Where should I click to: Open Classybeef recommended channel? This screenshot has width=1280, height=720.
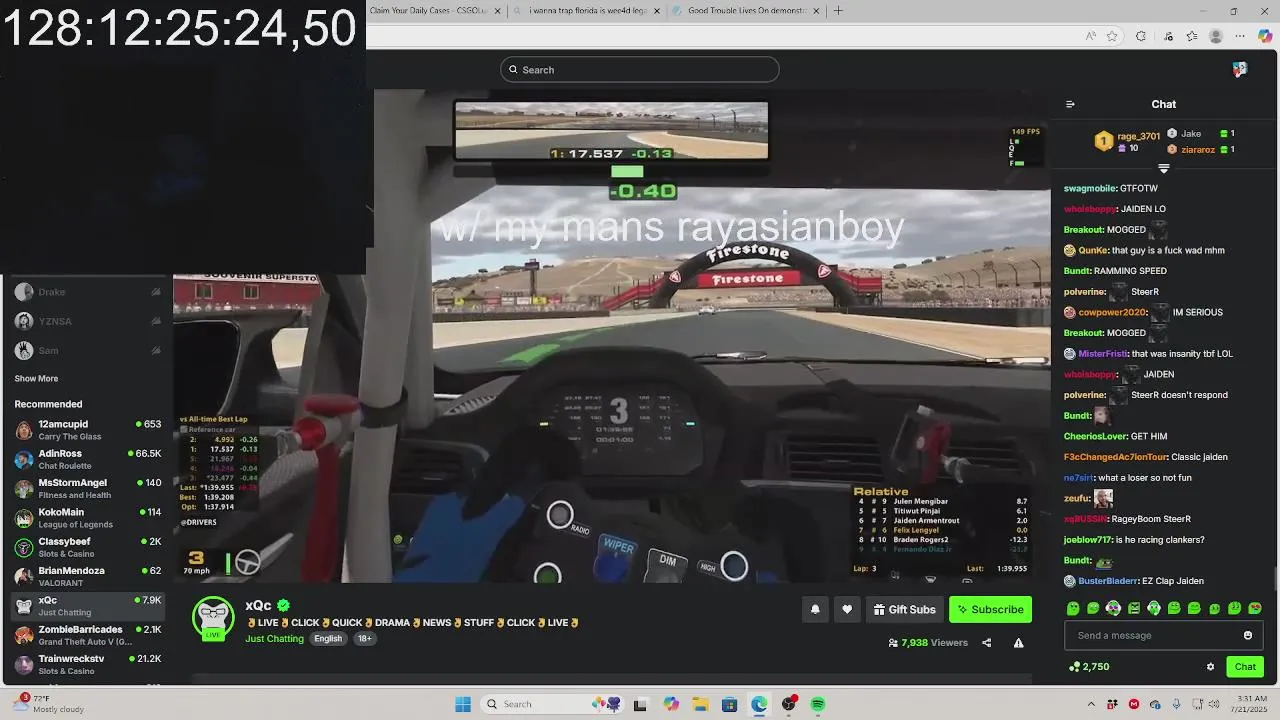87,547
